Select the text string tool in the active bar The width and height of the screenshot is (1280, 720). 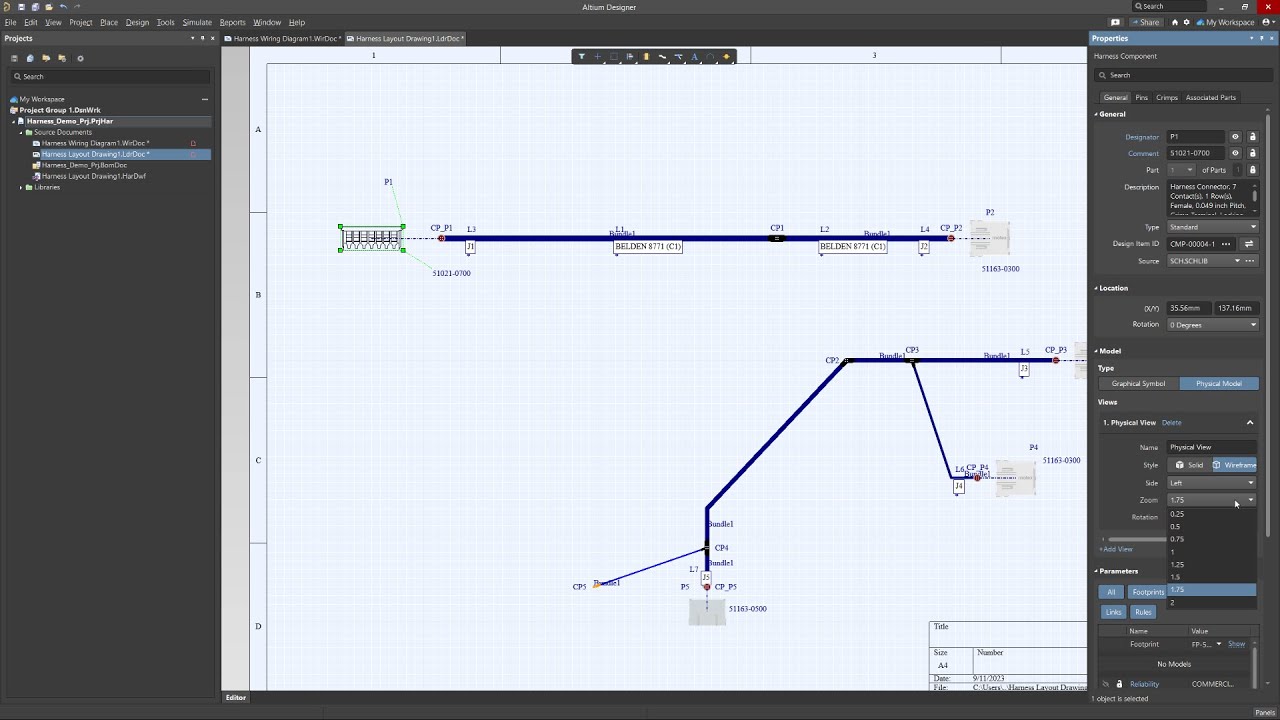pyautogui.click(x=694, y=57)
